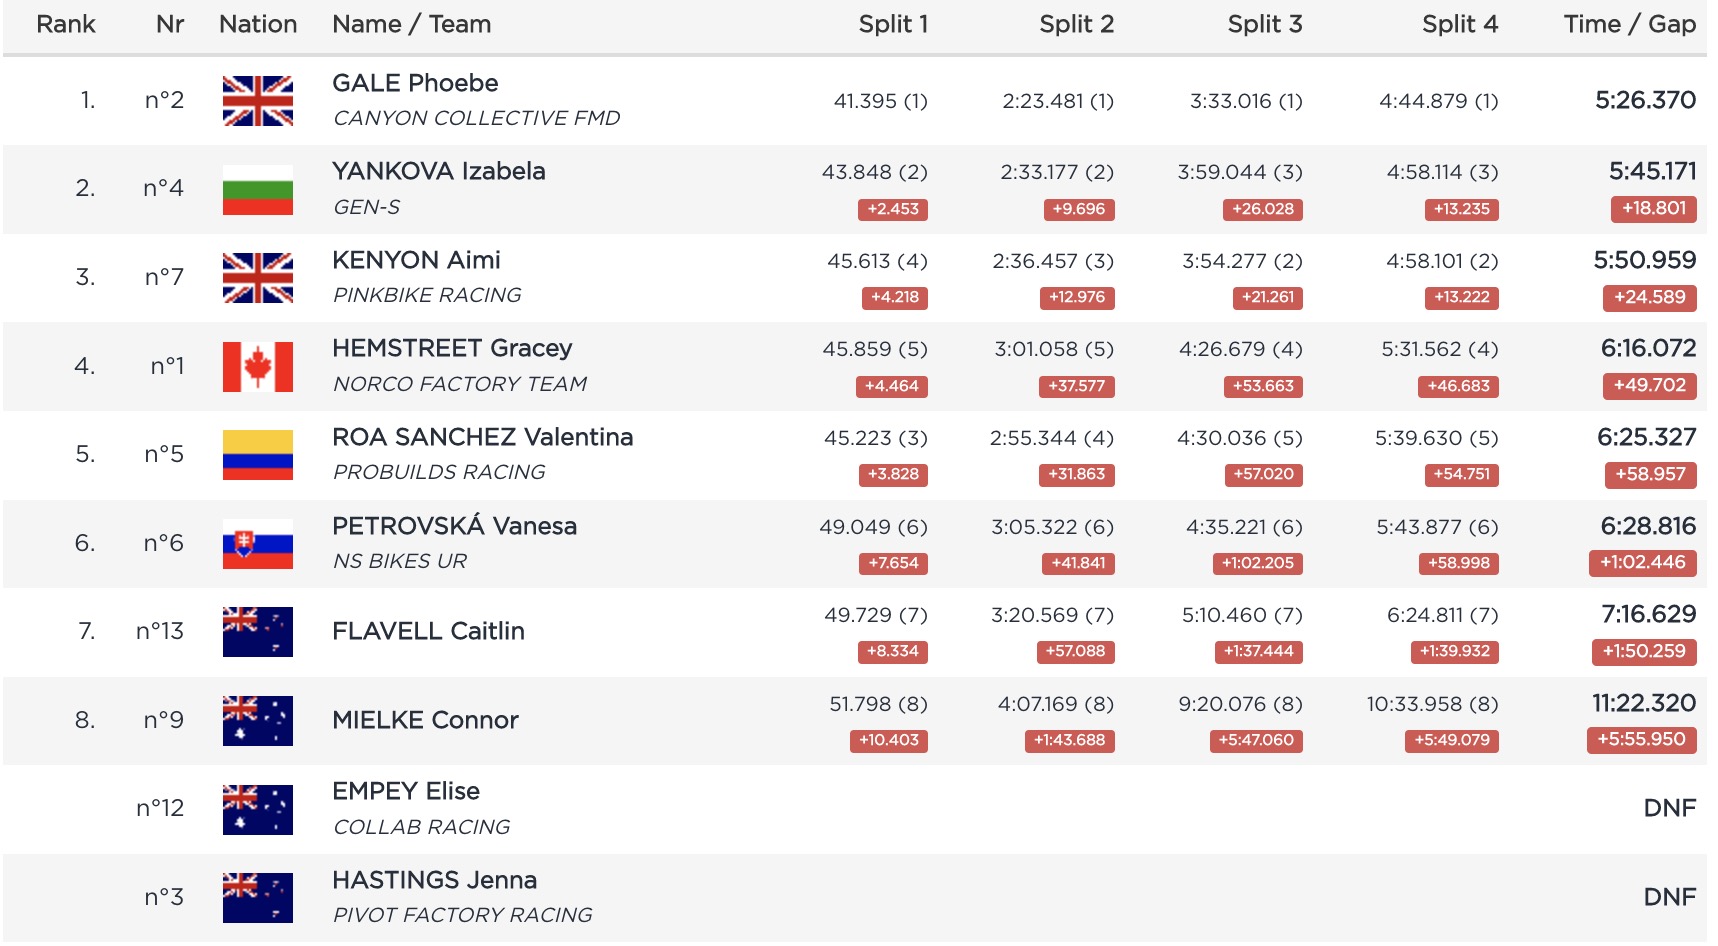1718x946 pixels.
Task: Sort by the Rank column header
Action: click(x=66, y=24)
